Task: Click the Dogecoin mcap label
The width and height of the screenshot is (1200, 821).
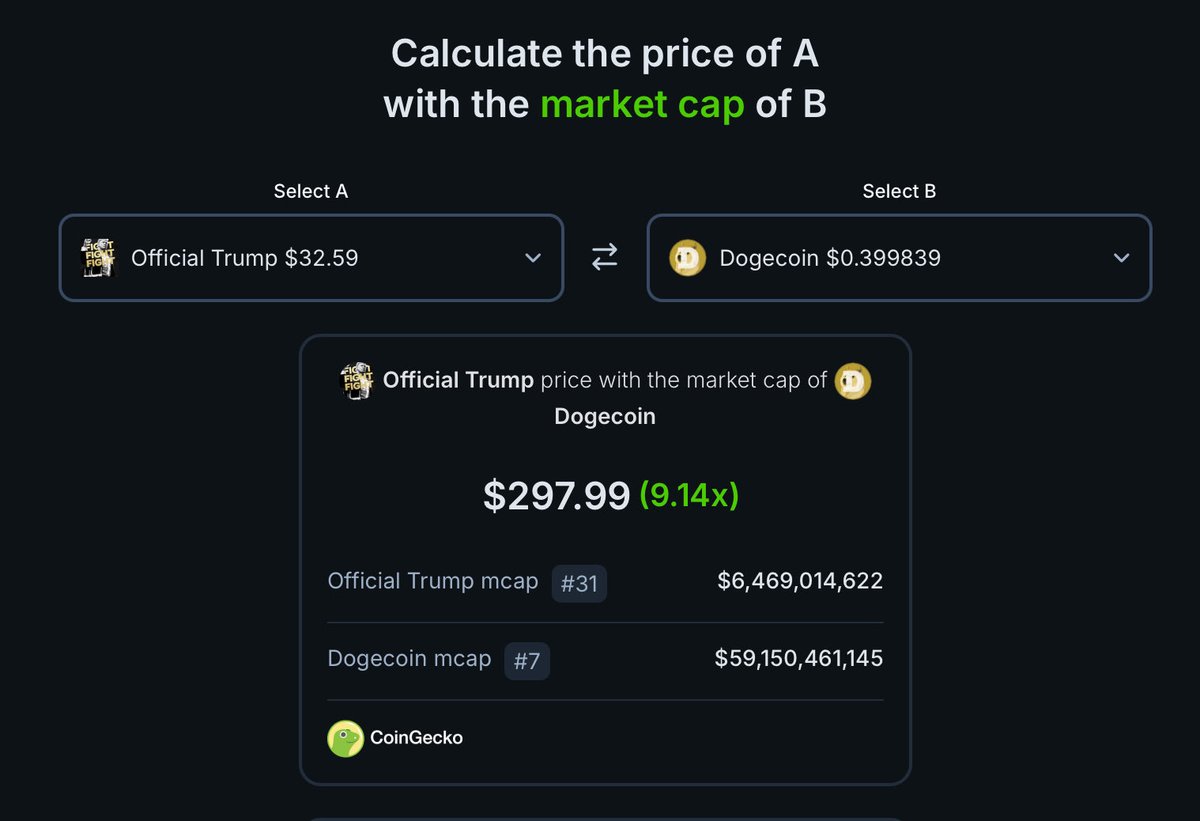Action: 410,659
